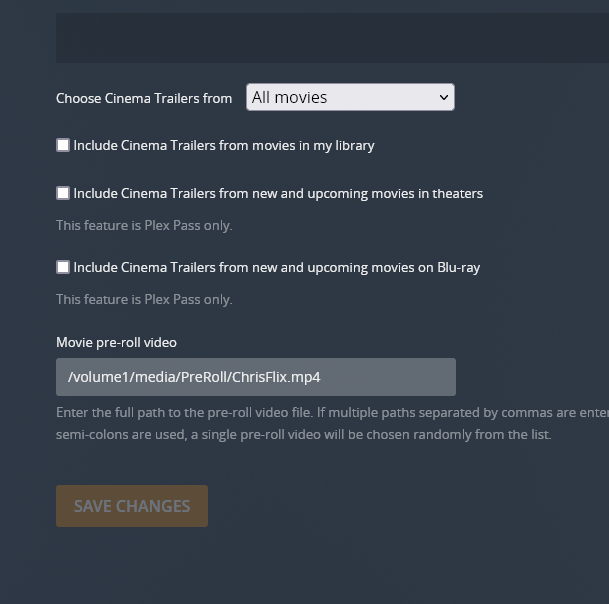
Task: Click the 'All movies' selected value text
Action: 290,97
